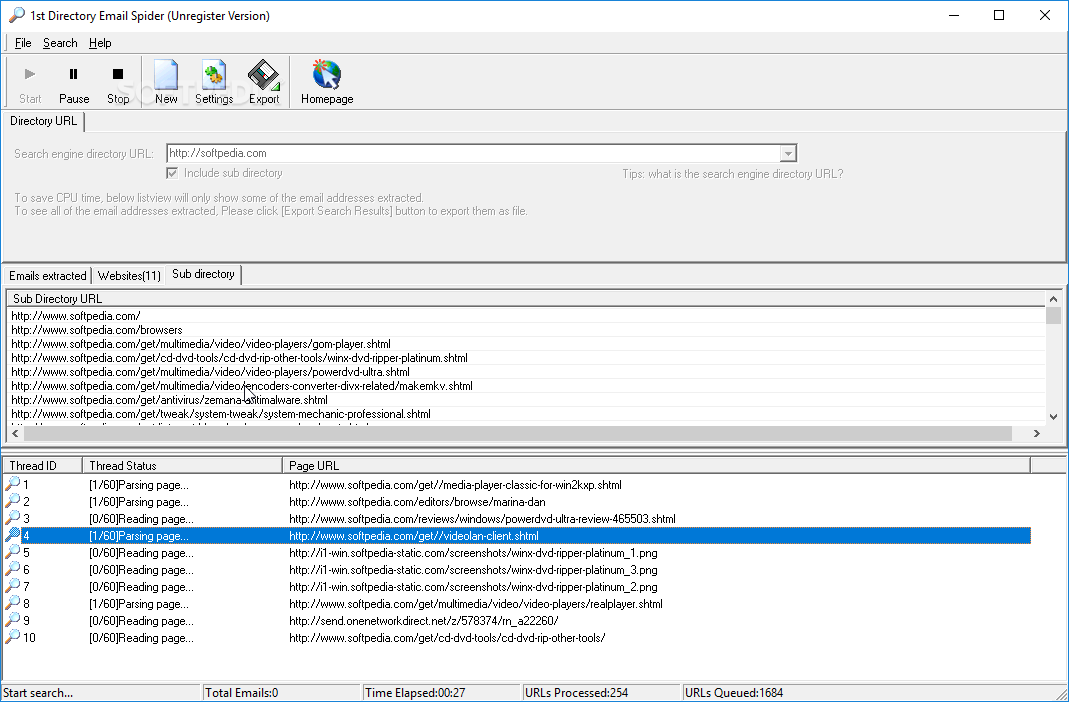Screen dimensions: 1069x702
Task: Select the system-mechanic-professional.shtml URL row
Action: pyautogui.click(x=526, y=414)
